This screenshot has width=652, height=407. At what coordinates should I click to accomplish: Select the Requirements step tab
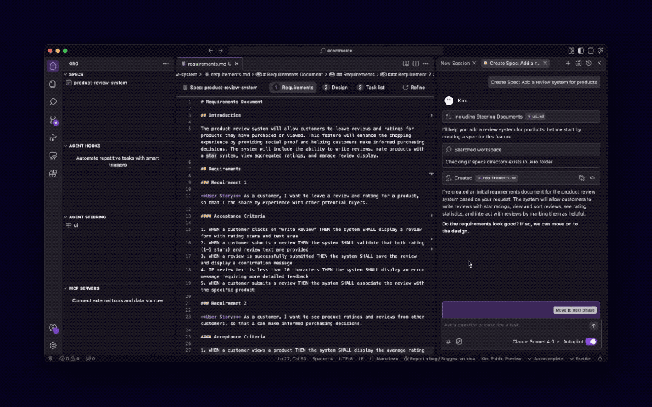click(x=293, y=87)
